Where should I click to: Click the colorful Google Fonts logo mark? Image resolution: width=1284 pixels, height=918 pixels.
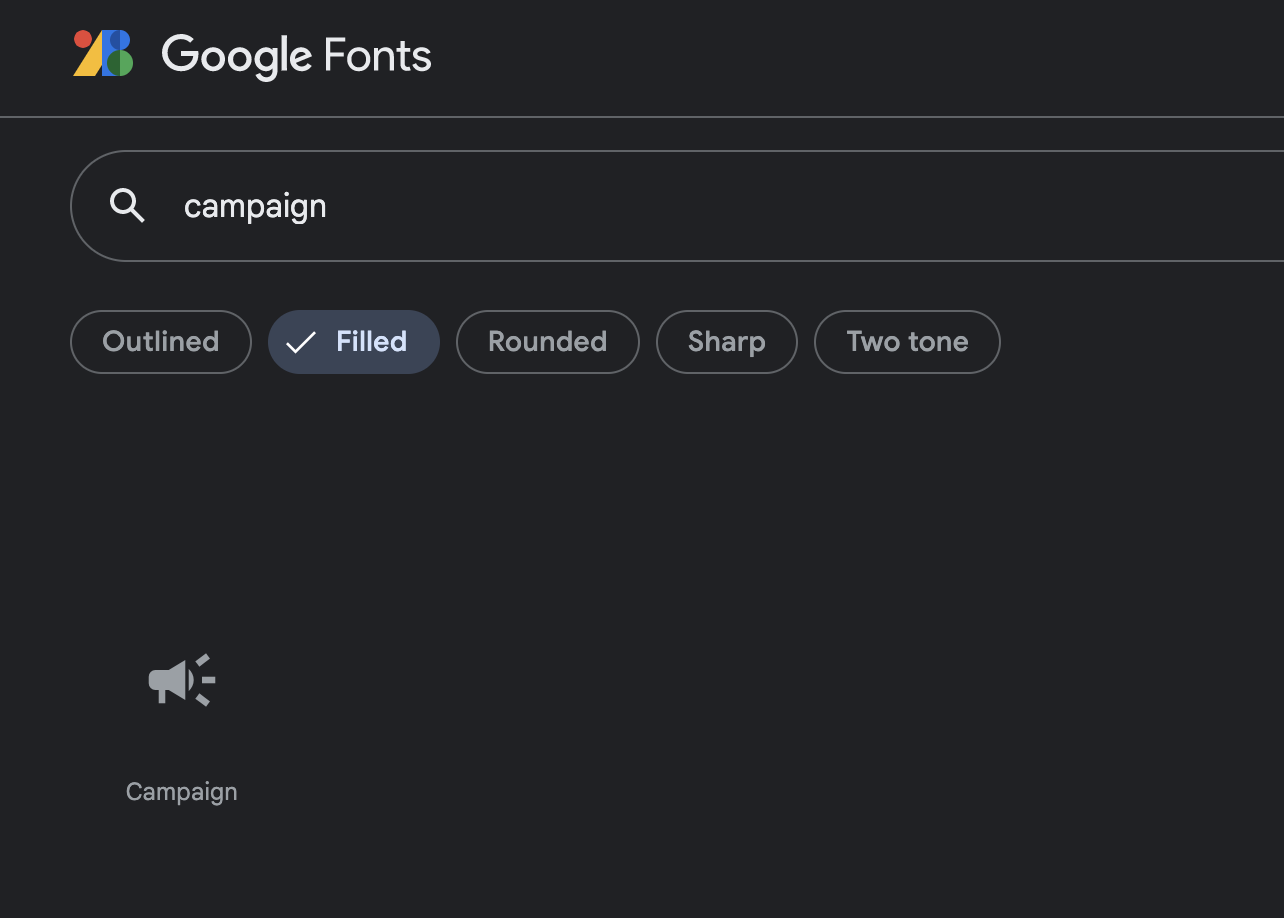(102, 54)
